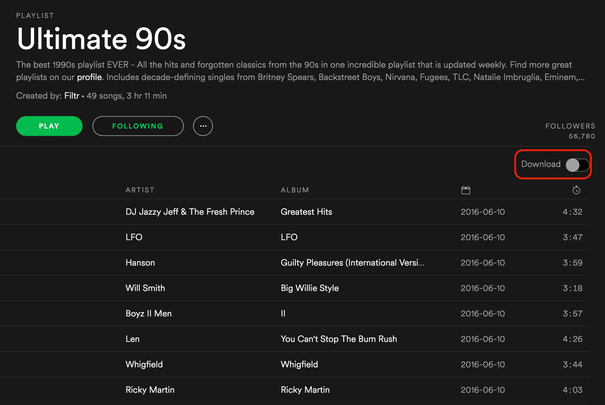Open artist Hanson
This screenshot has width=605, height=405.
click(140, 263)
